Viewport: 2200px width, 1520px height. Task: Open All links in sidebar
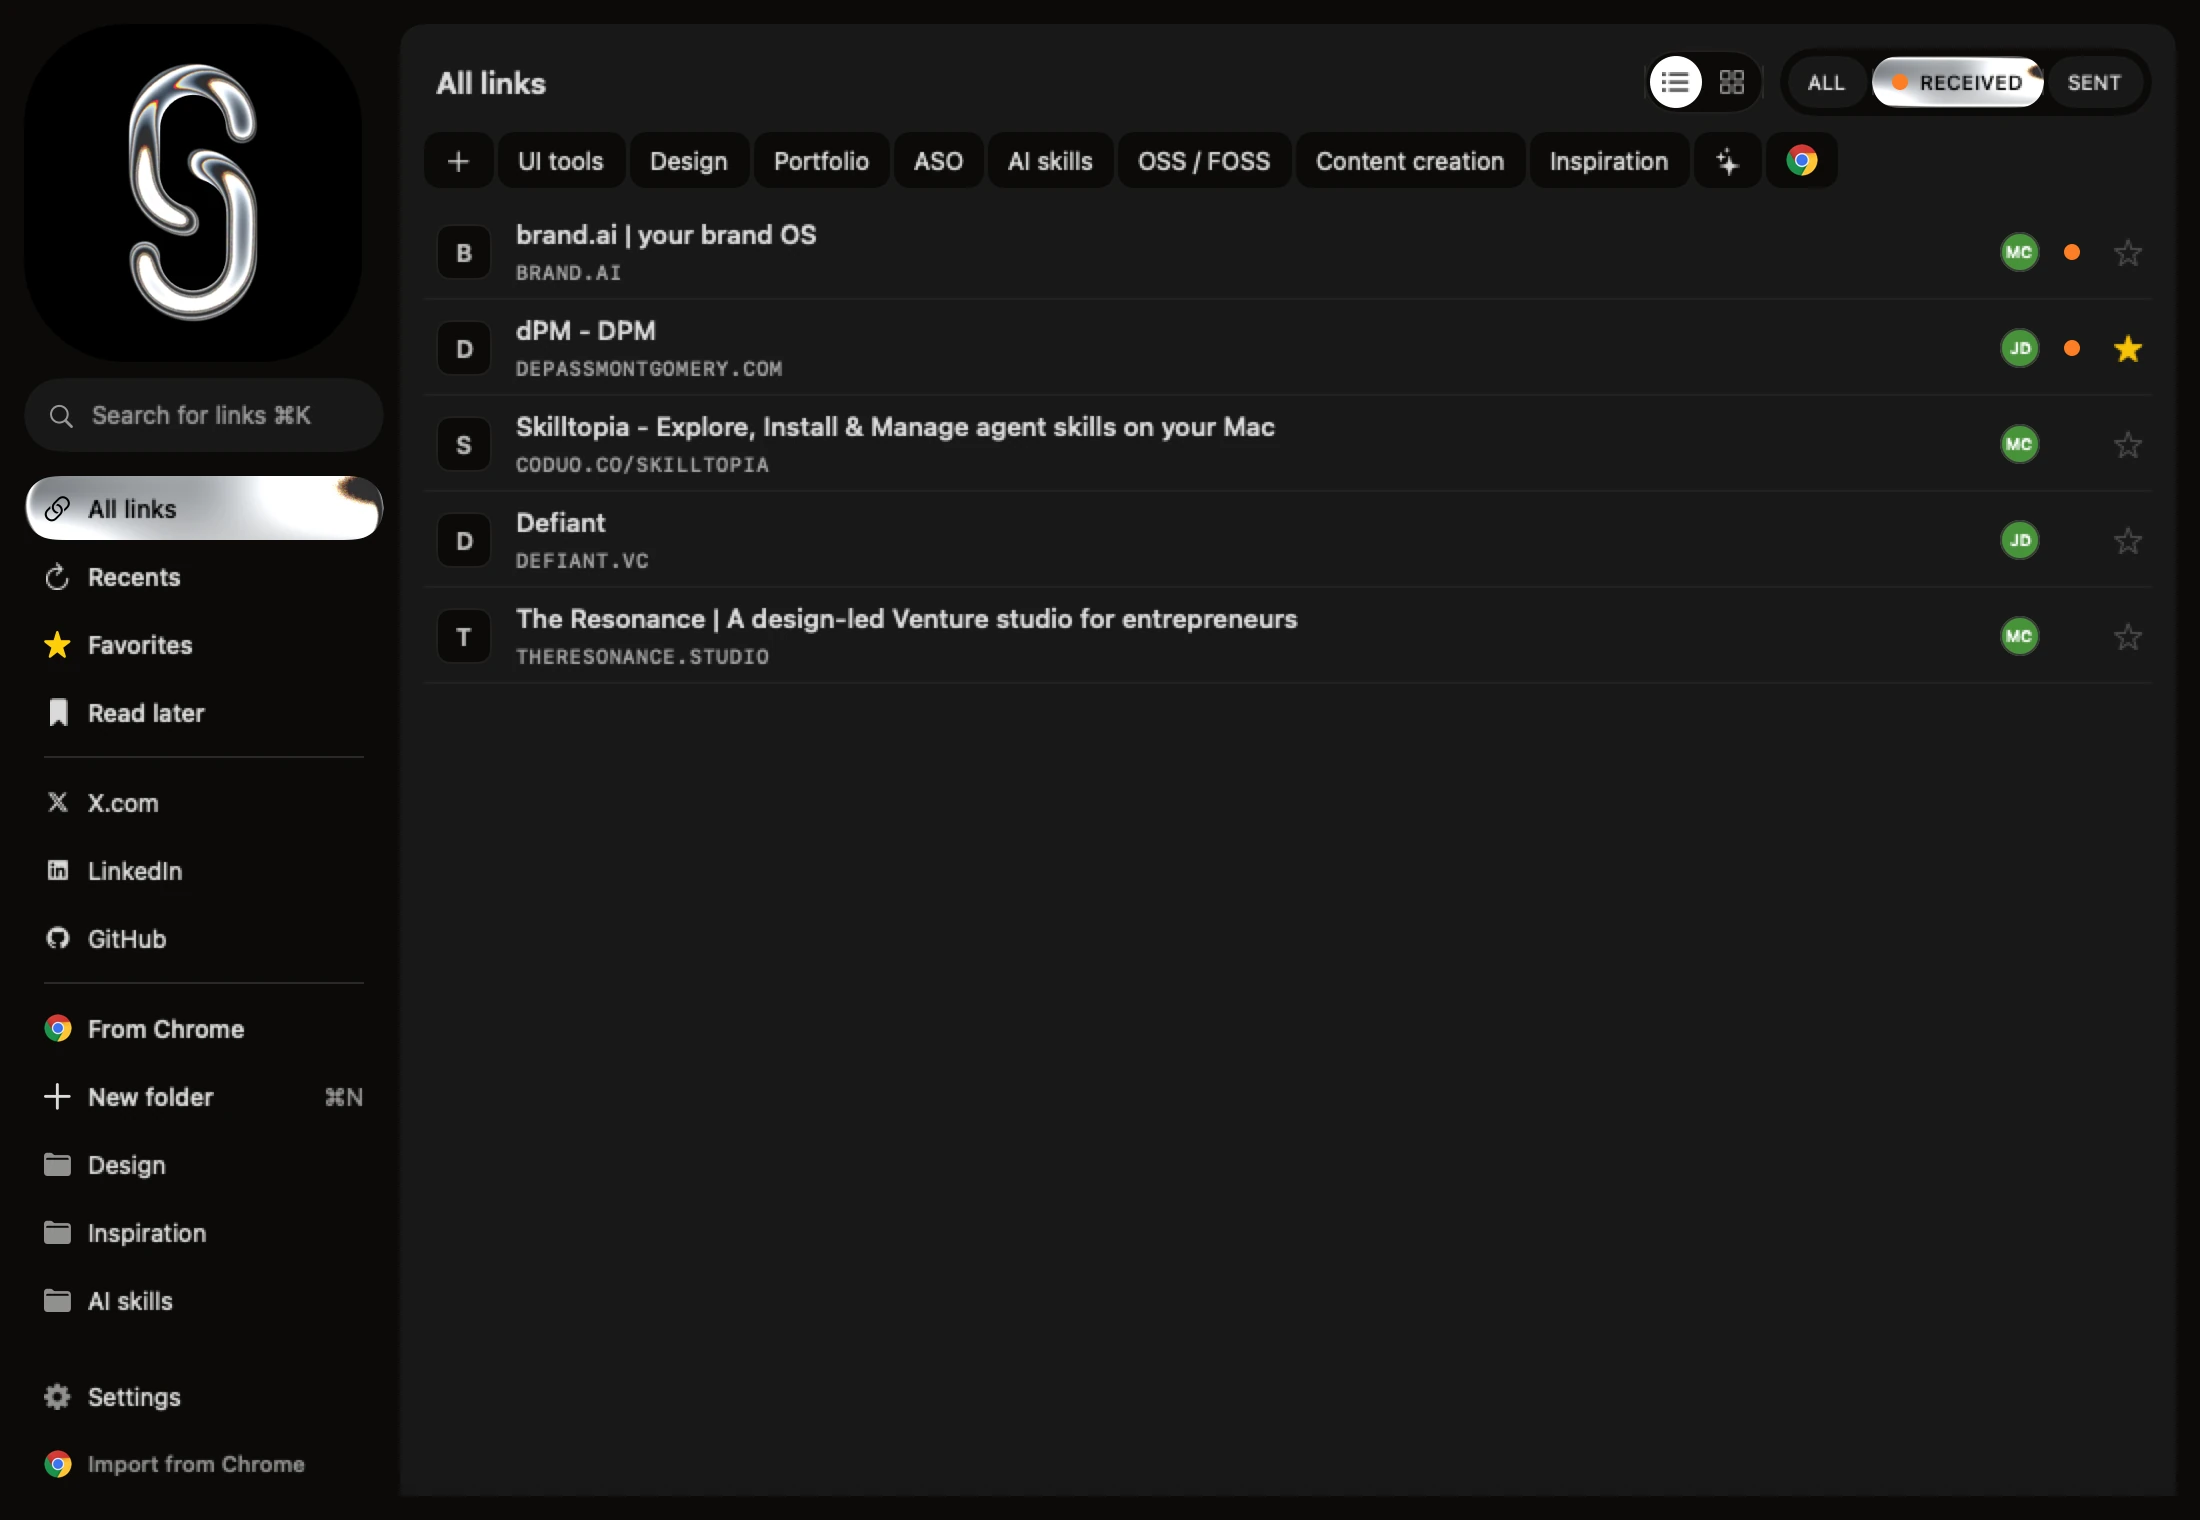(204, 508)
